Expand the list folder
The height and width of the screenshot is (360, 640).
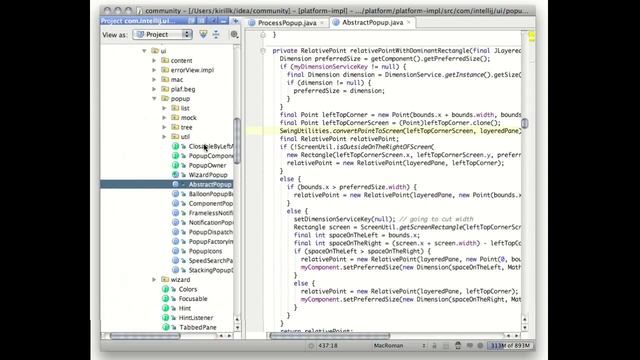tap(164, 108)
